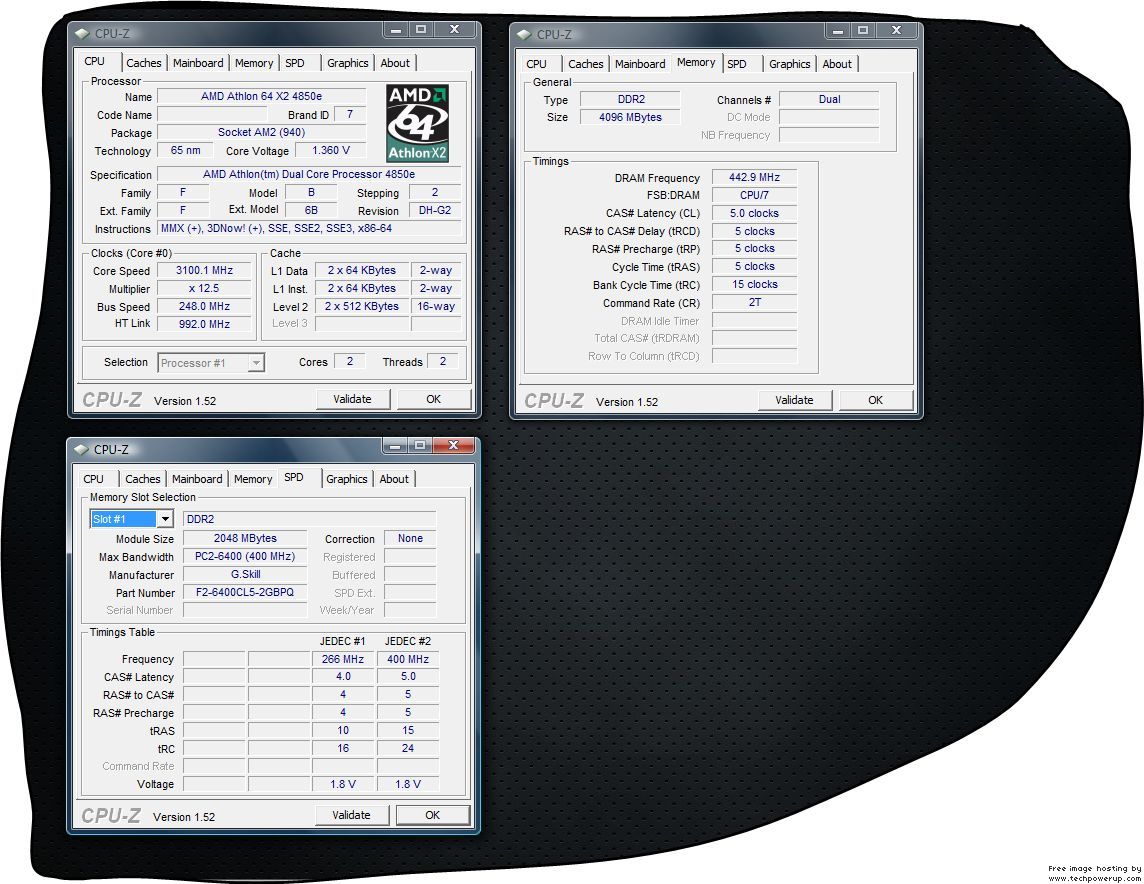Go to SPD tab in the Memory window

[737, 63]
